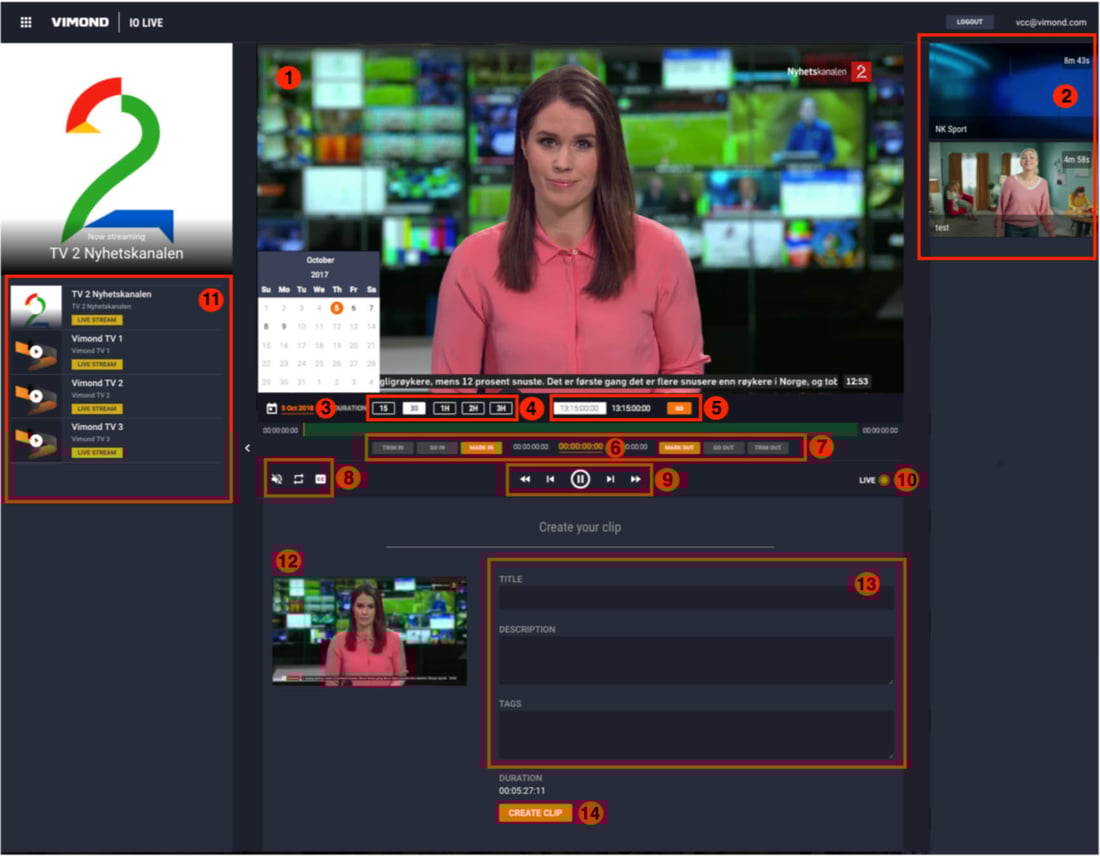Click the main video player
Image resolution: width=1100 pixels, height=856 pixels.
[x=580, y=220]
